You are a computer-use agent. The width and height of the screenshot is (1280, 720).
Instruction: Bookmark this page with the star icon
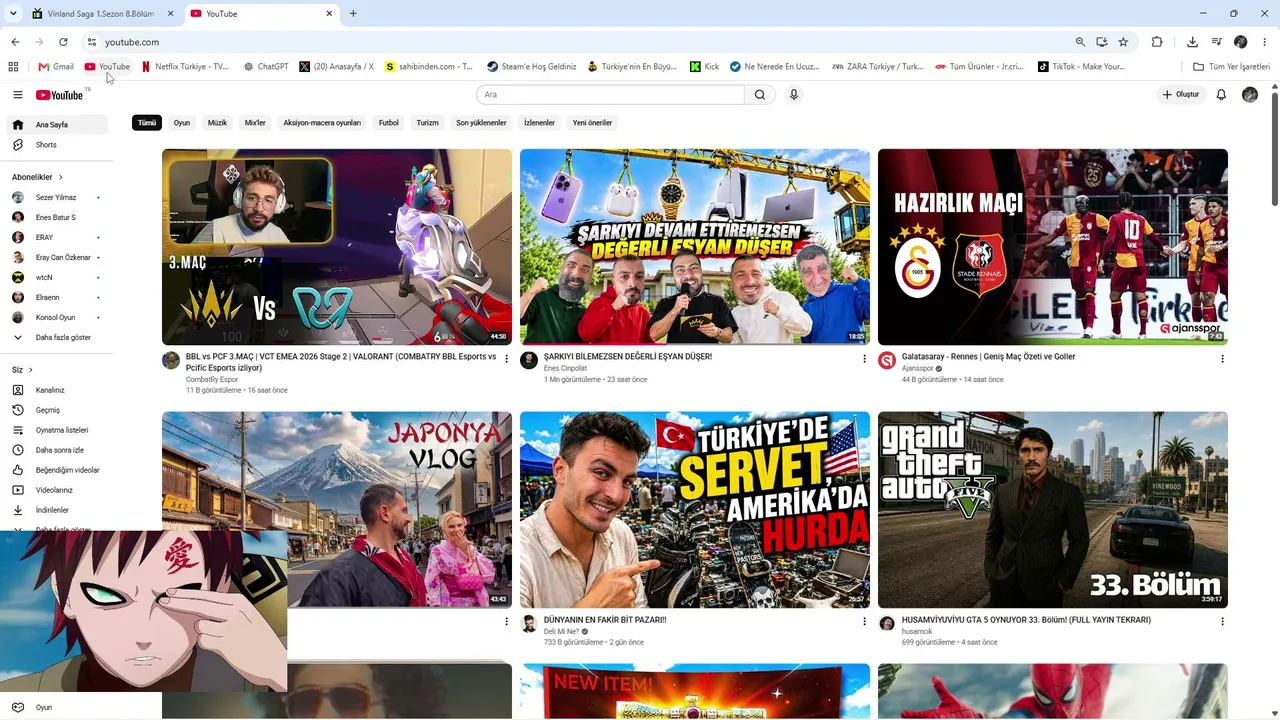pos(1123,42)
